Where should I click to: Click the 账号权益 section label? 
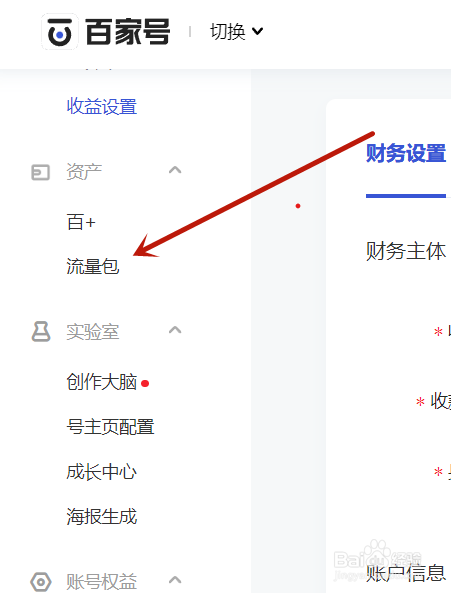coord(101,582)
